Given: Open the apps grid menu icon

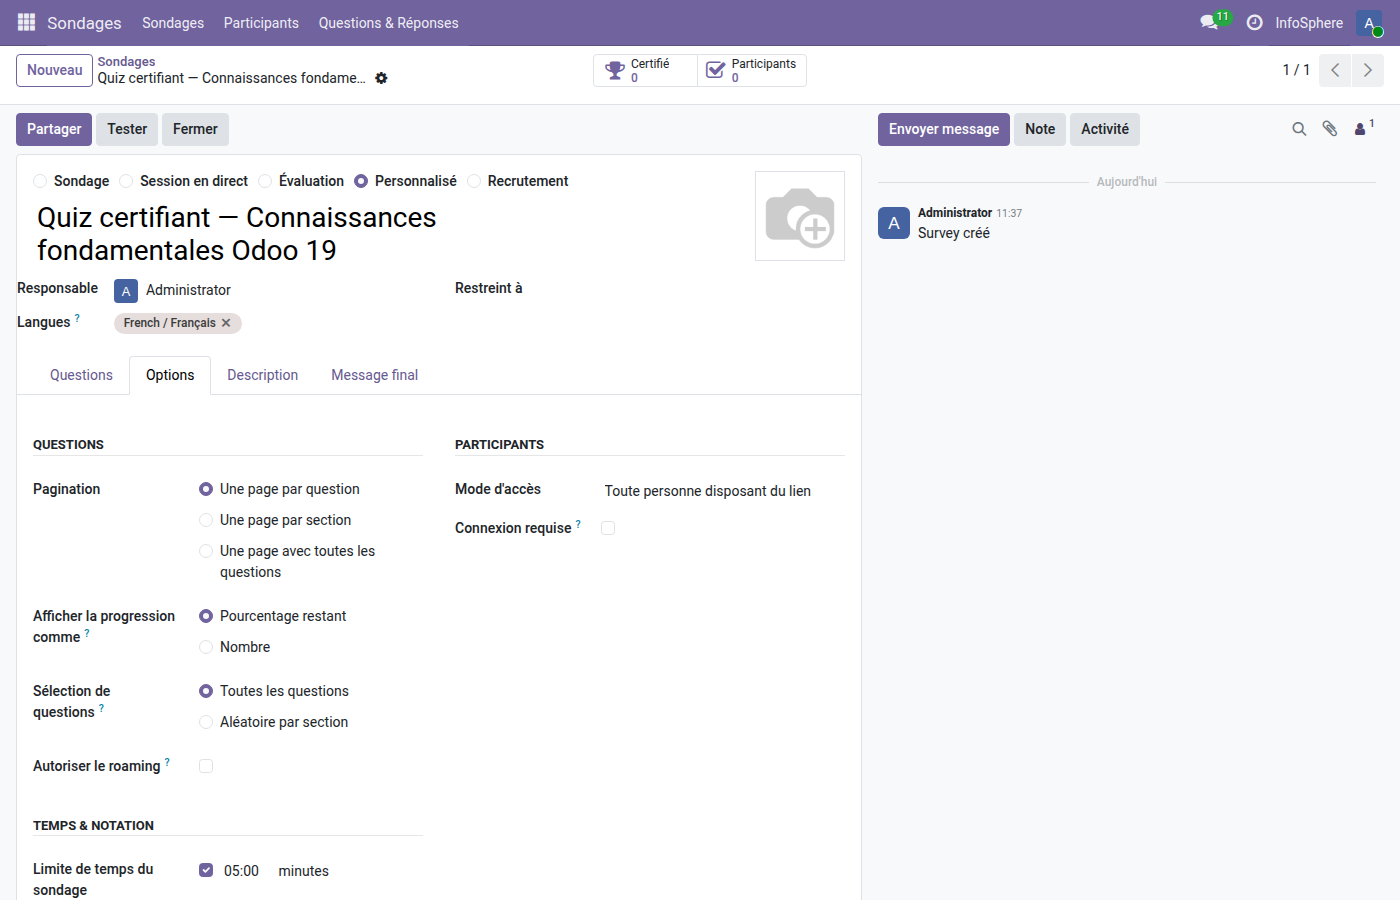Looking at the screenshot, I should [26, 22].
